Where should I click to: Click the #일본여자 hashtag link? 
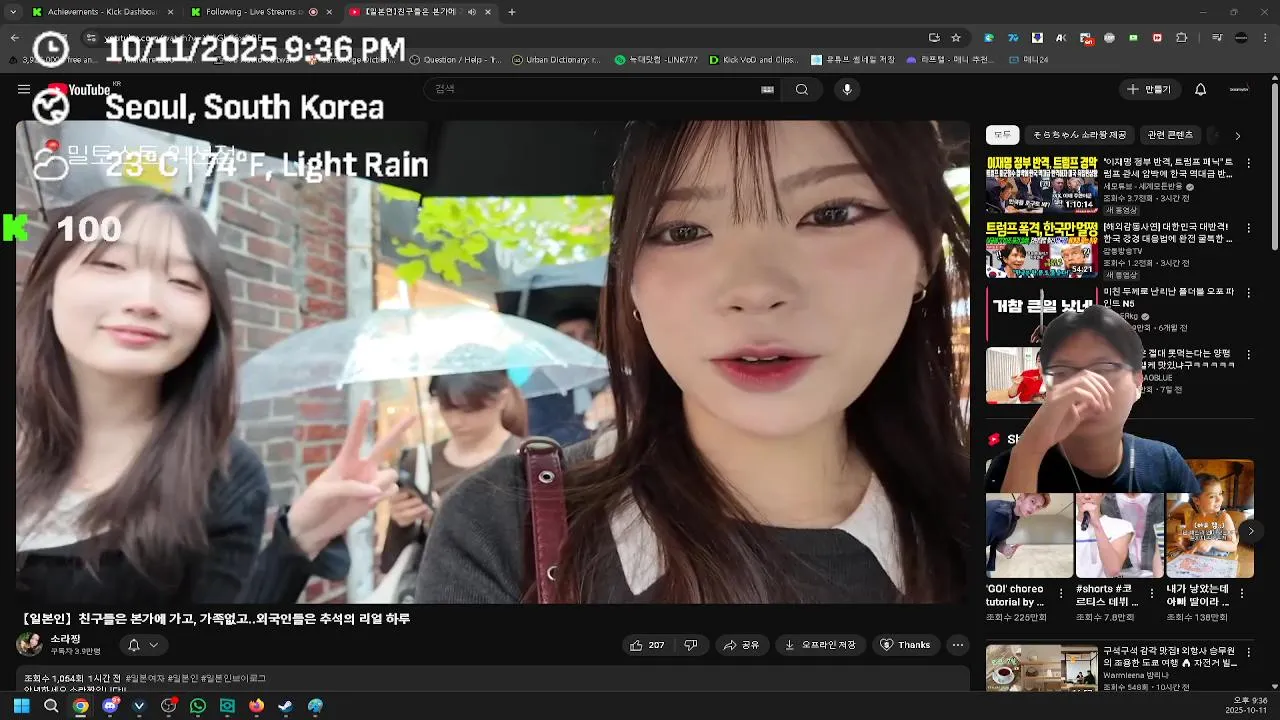[x=146, y=679]
